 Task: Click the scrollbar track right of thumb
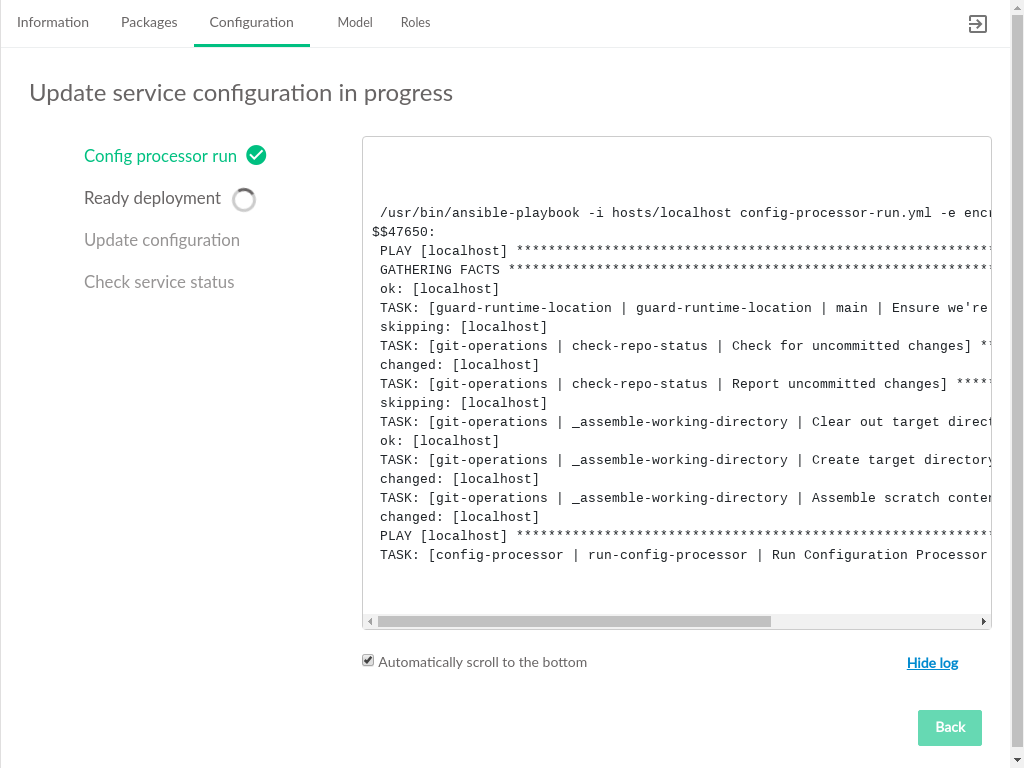[x=874, y=622]
